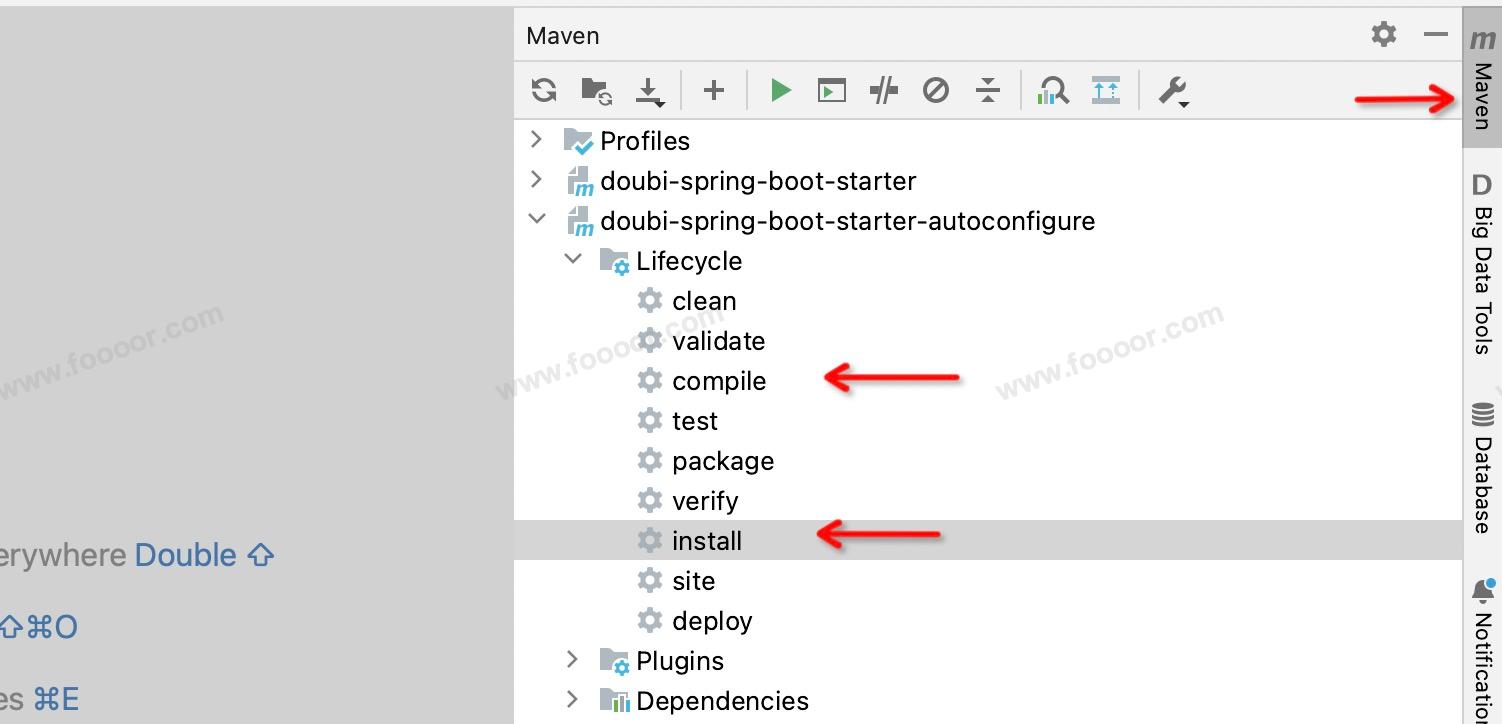Collapse the Lifecycle node

[x=573, y=259]
